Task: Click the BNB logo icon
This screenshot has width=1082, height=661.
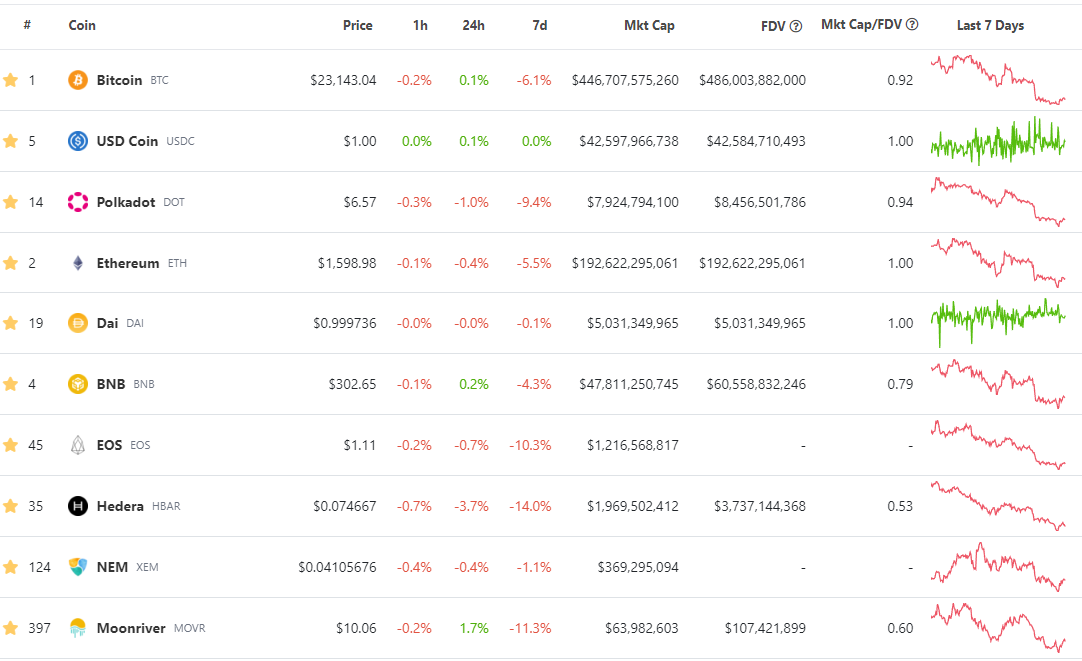Action: (x=78, y=384)
